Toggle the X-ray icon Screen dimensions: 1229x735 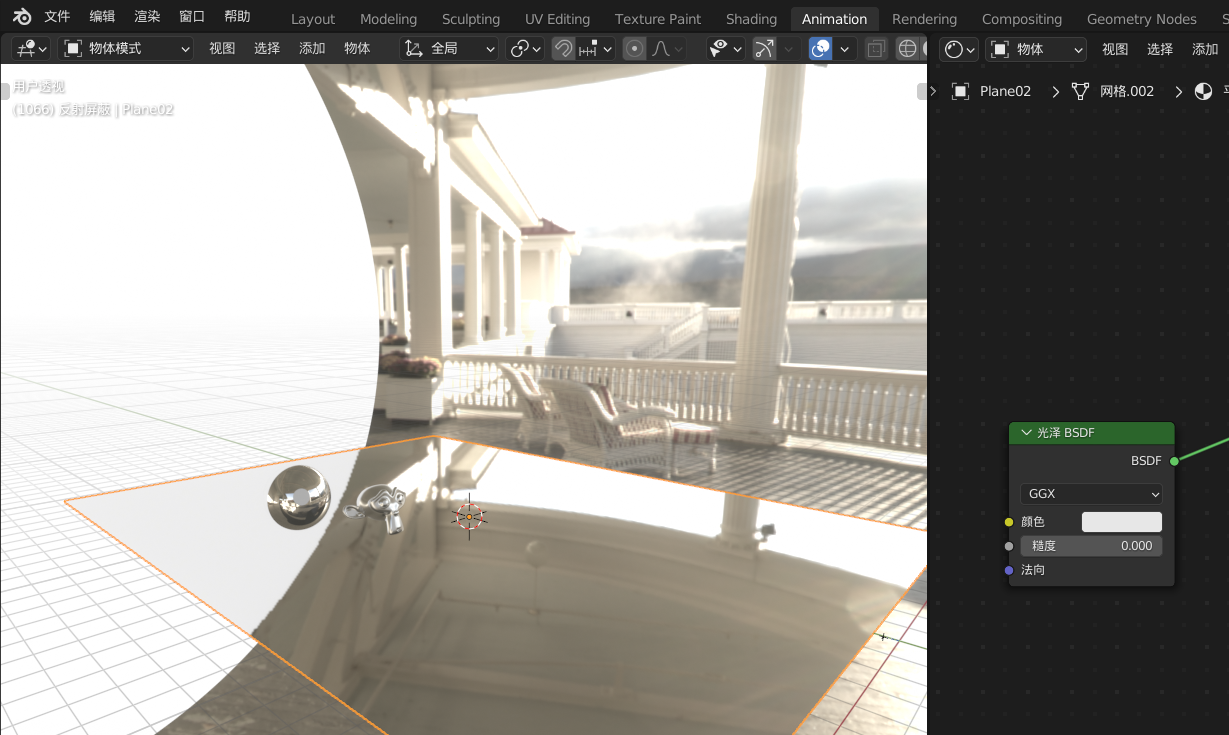click(x=876, y=48)
